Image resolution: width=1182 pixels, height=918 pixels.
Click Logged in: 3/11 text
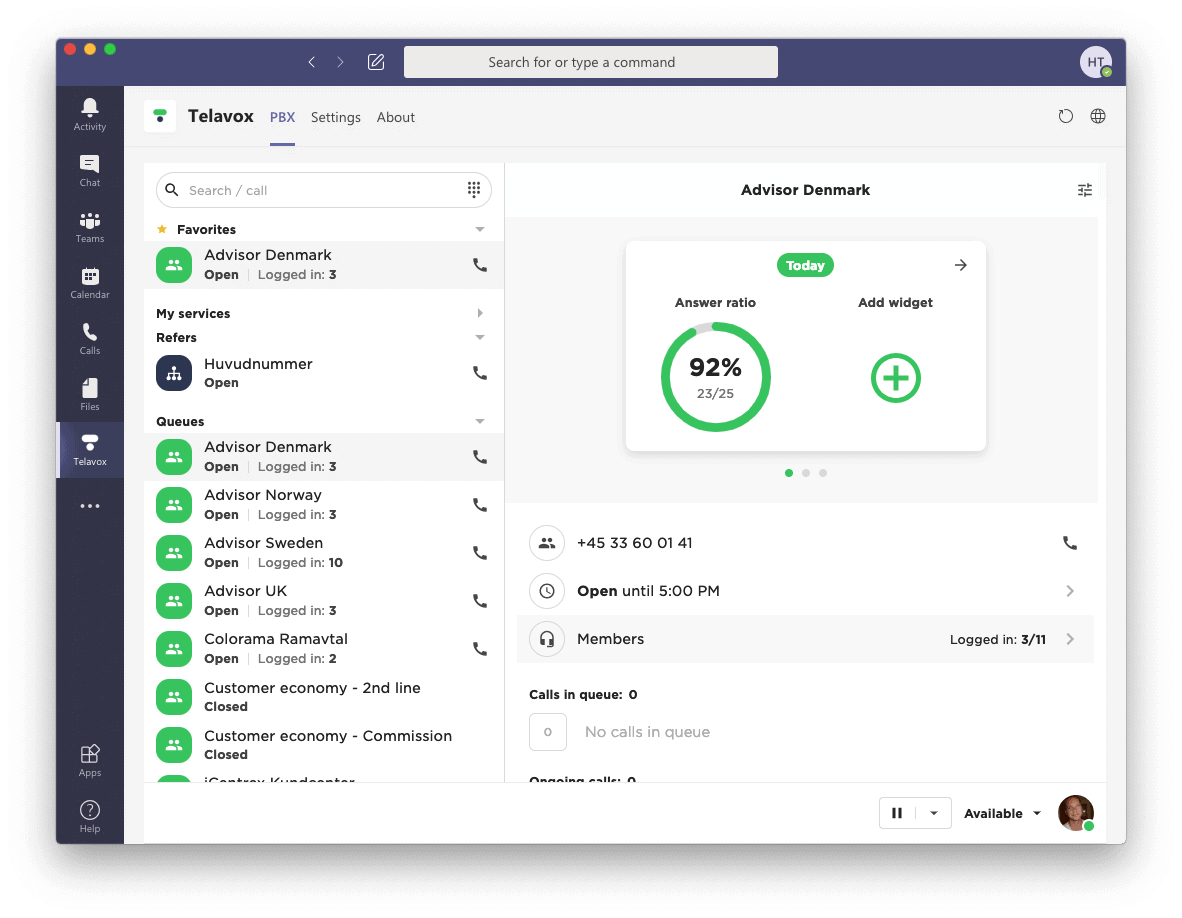pos(997,639)
